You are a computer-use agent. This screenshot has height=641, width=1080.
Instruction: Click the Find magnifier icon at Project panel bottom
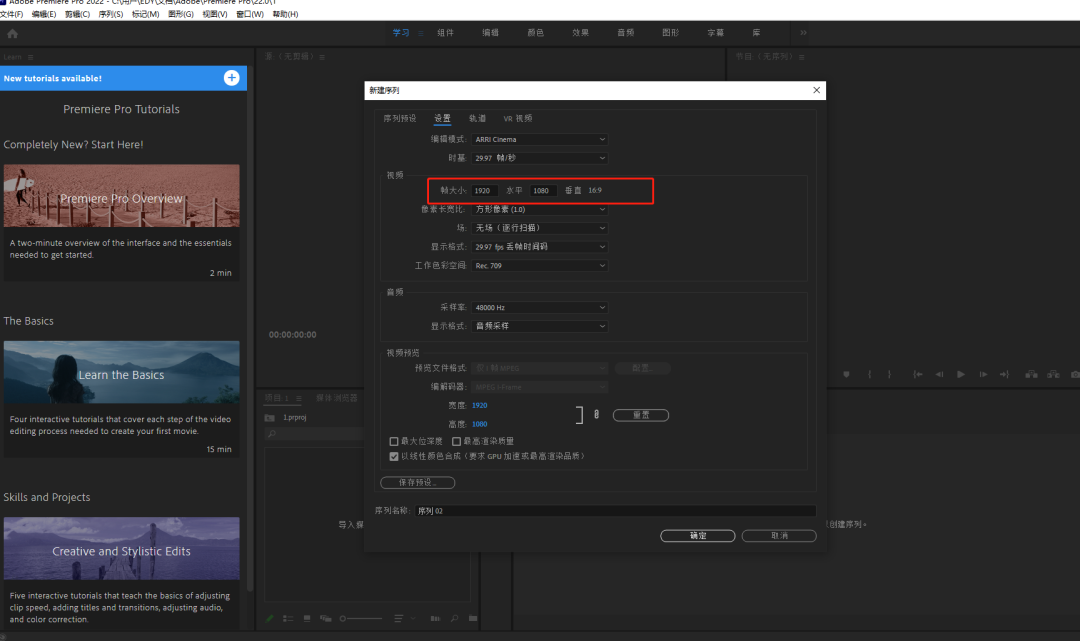tap(454, 618)
